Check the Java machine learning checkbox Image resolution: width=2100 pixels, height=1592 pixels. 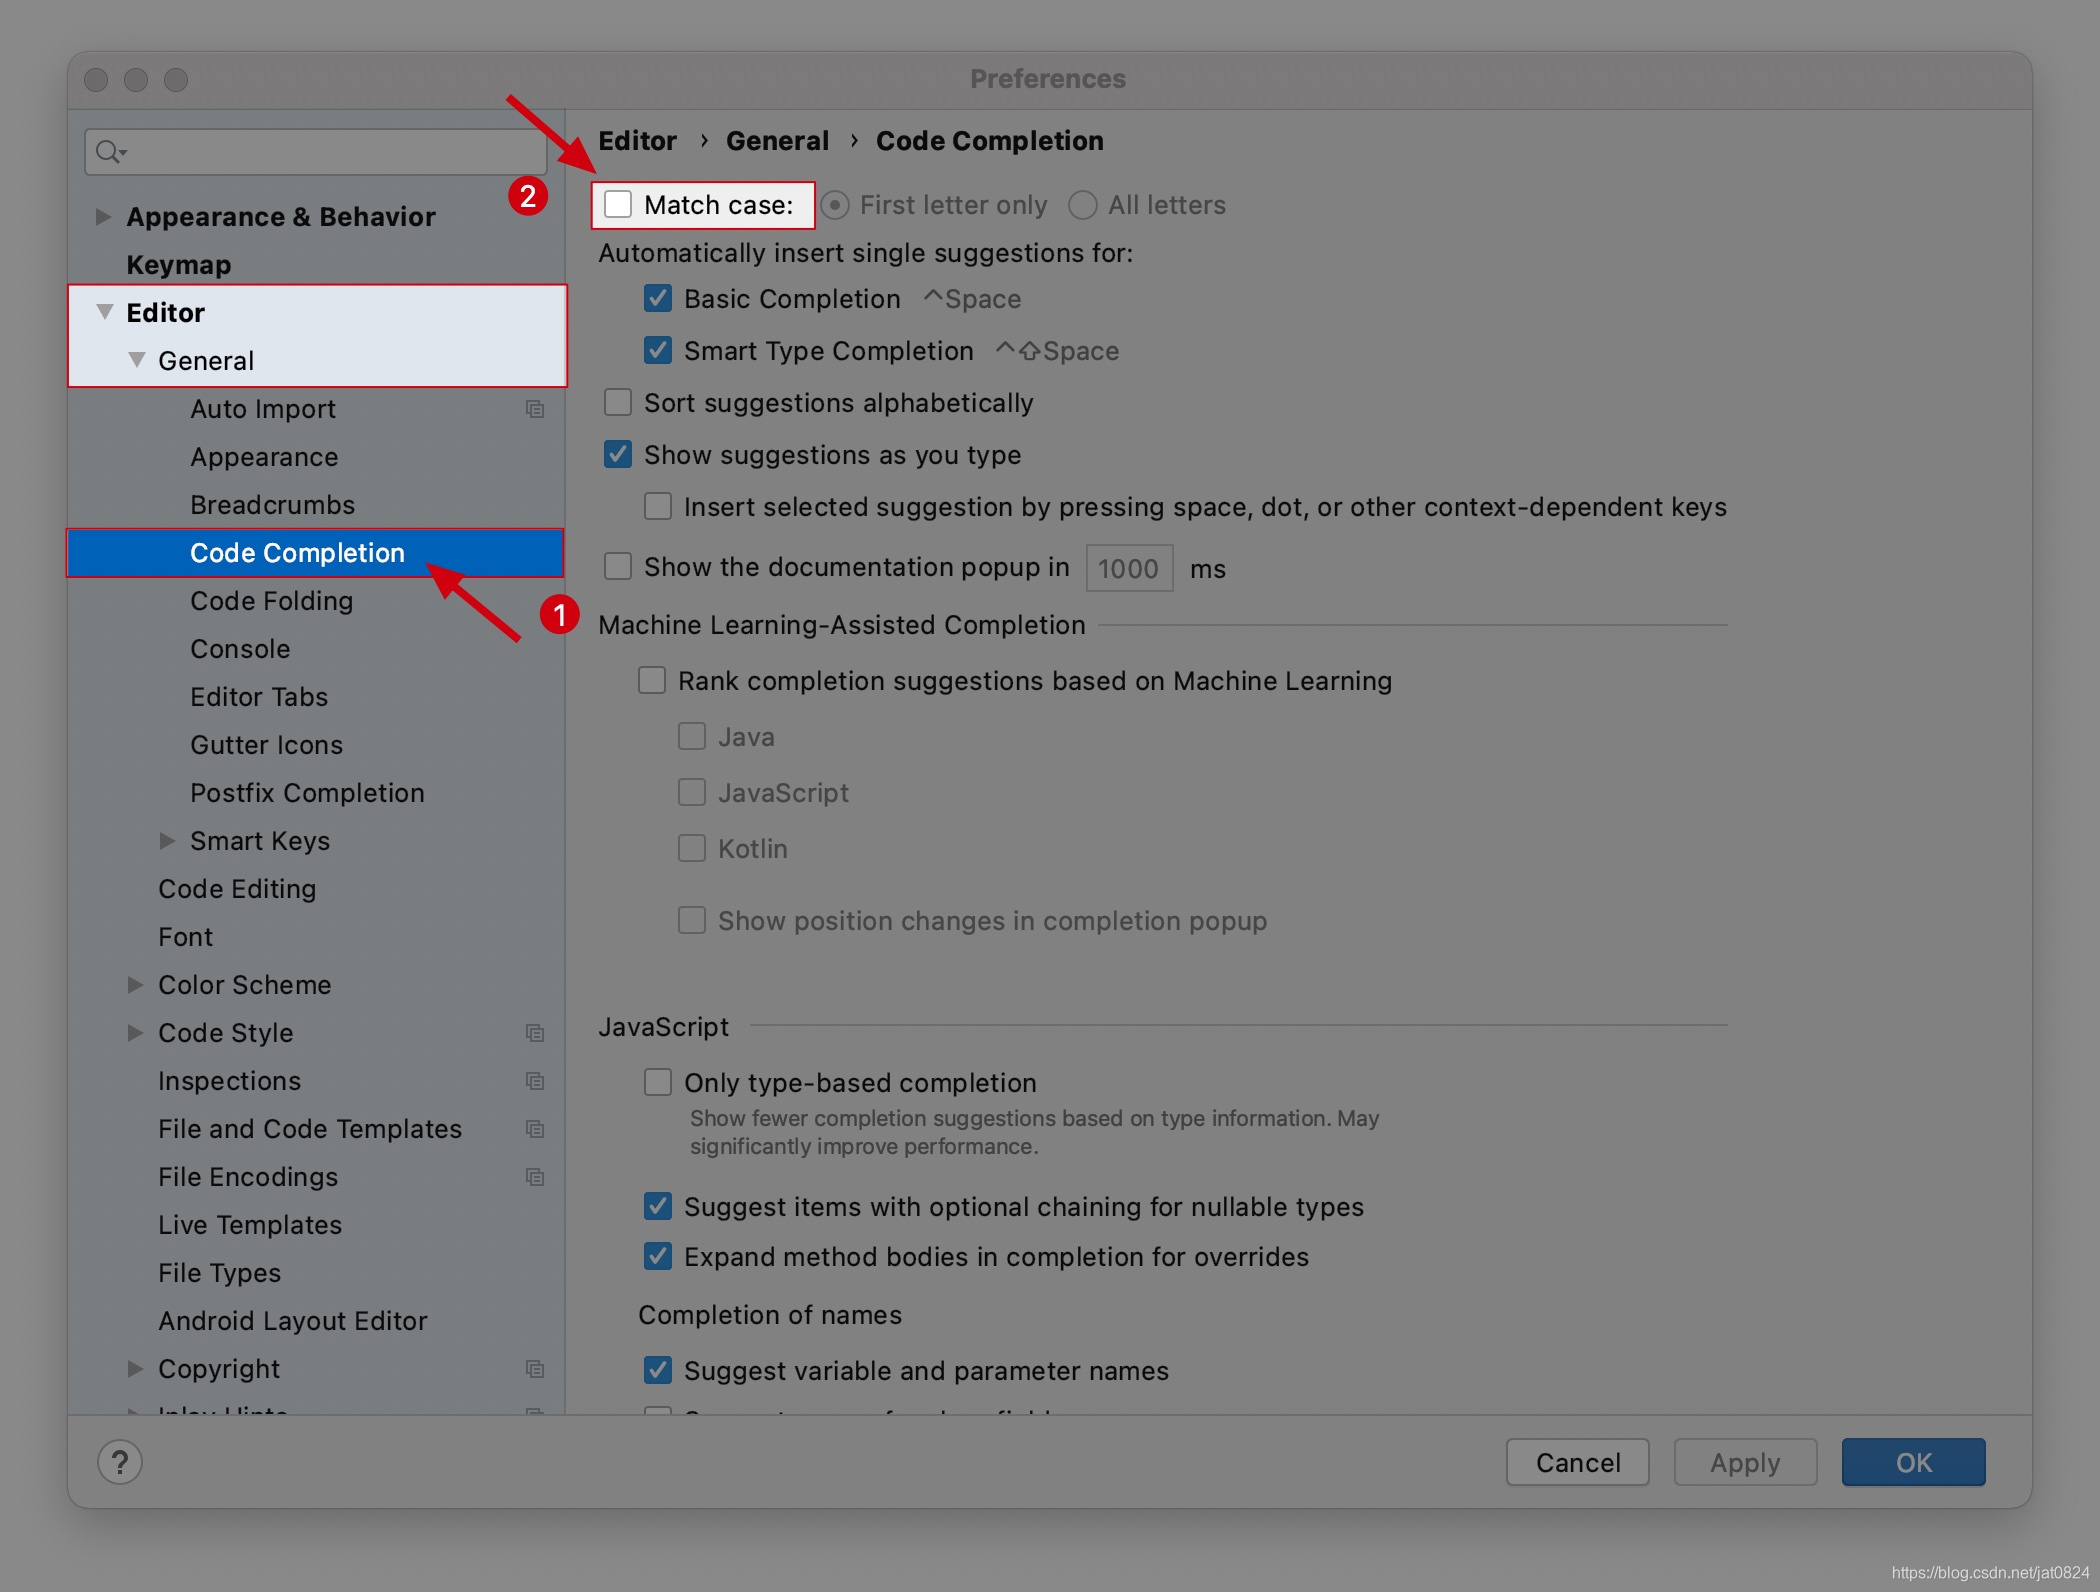pos(692,736)
